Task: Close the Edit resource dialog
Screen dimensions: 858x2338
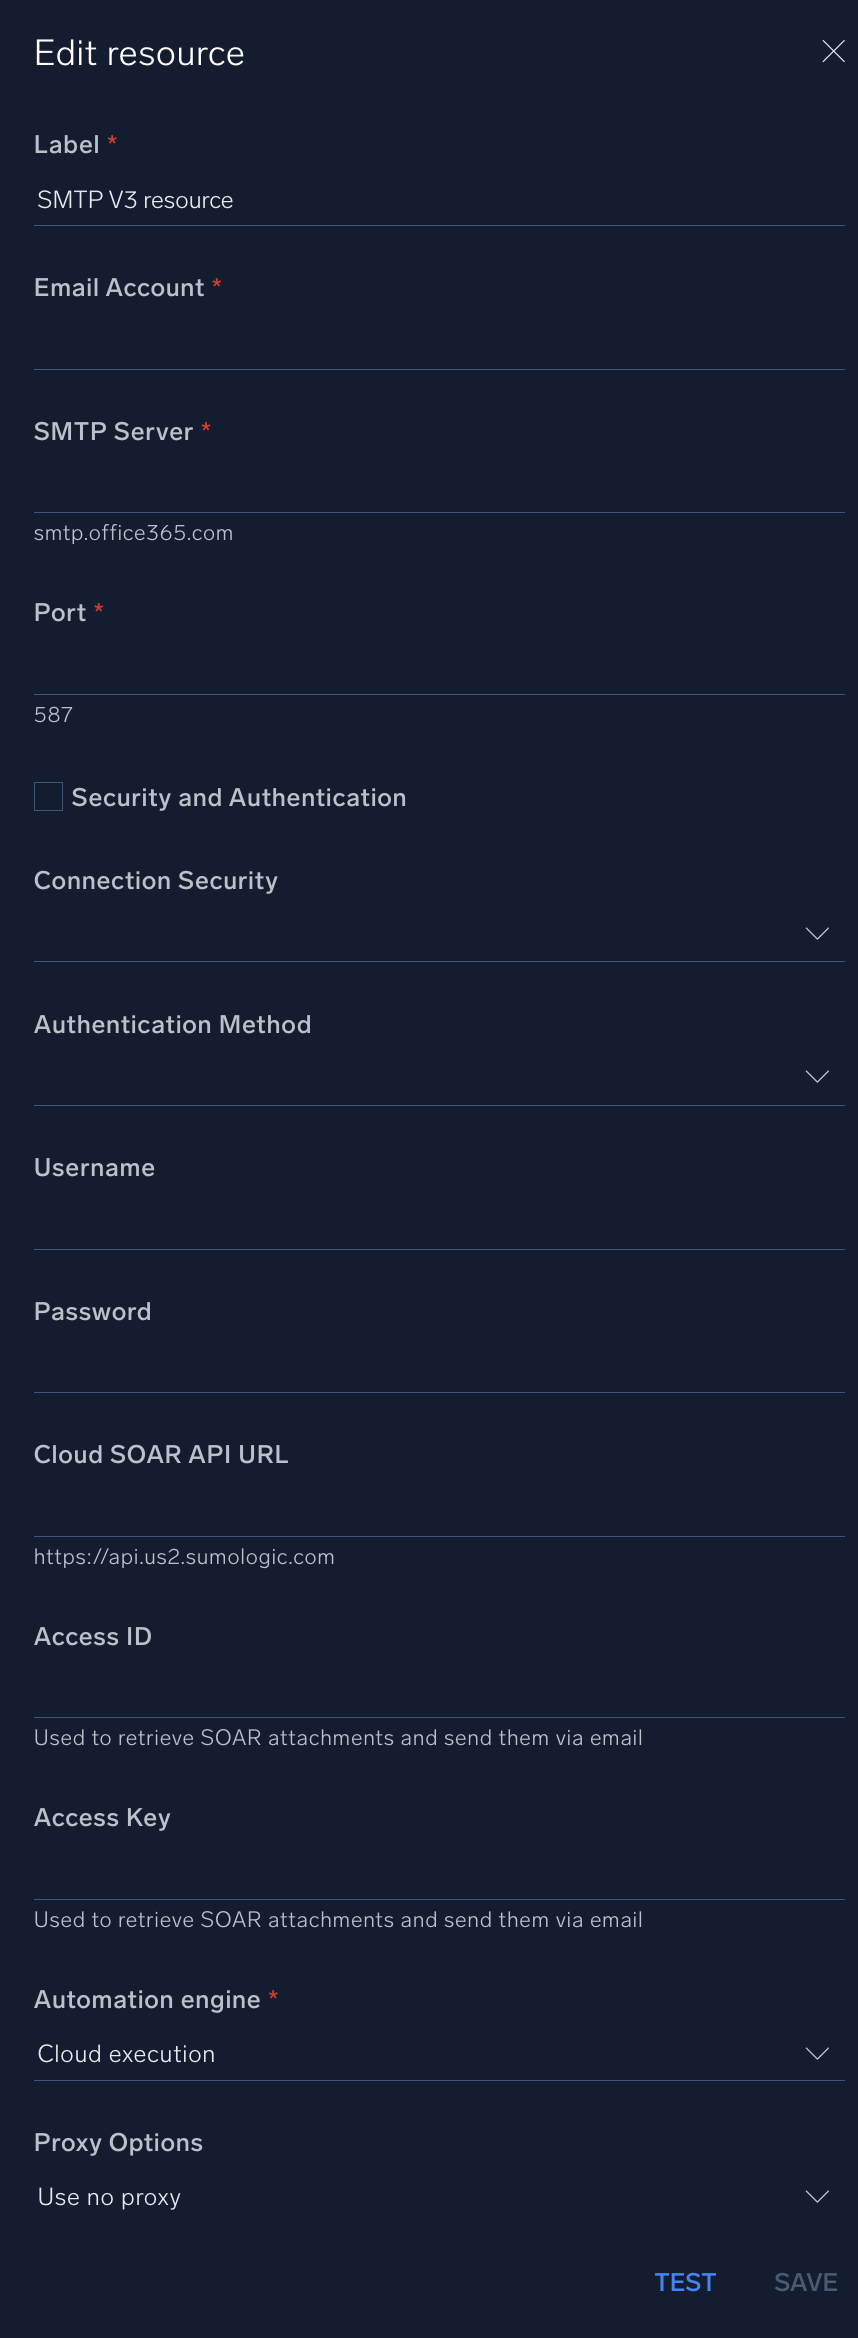Action: 833,51
